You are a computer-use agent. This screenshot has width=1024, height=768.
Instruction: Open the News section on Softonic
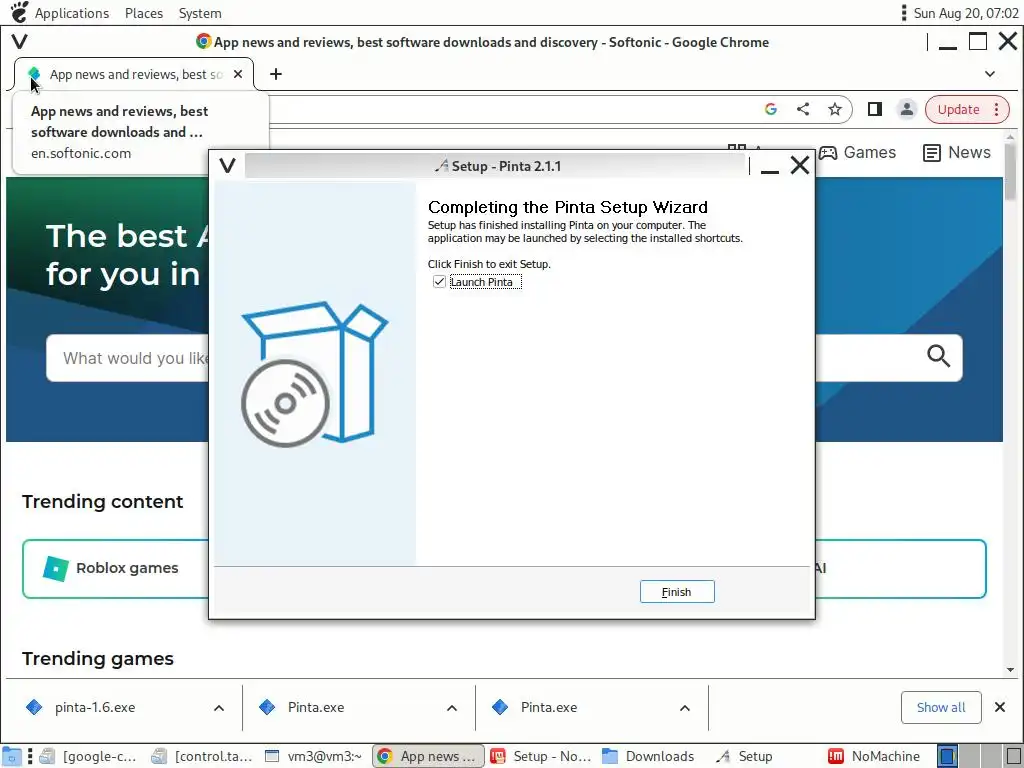click(x=957, y=153)
